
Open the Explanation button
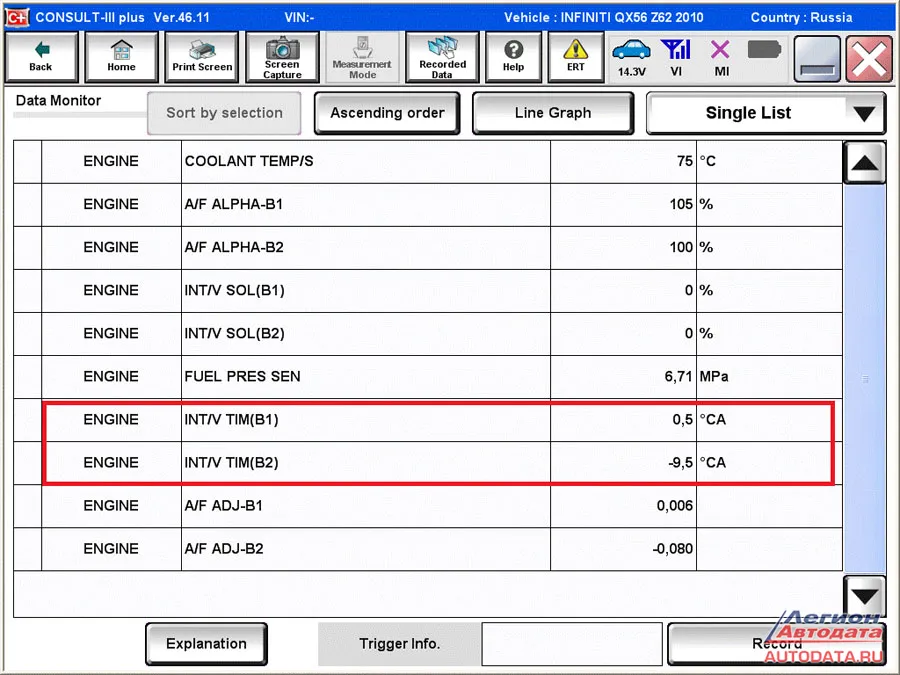pyautogui.click(x=207, y=643)
